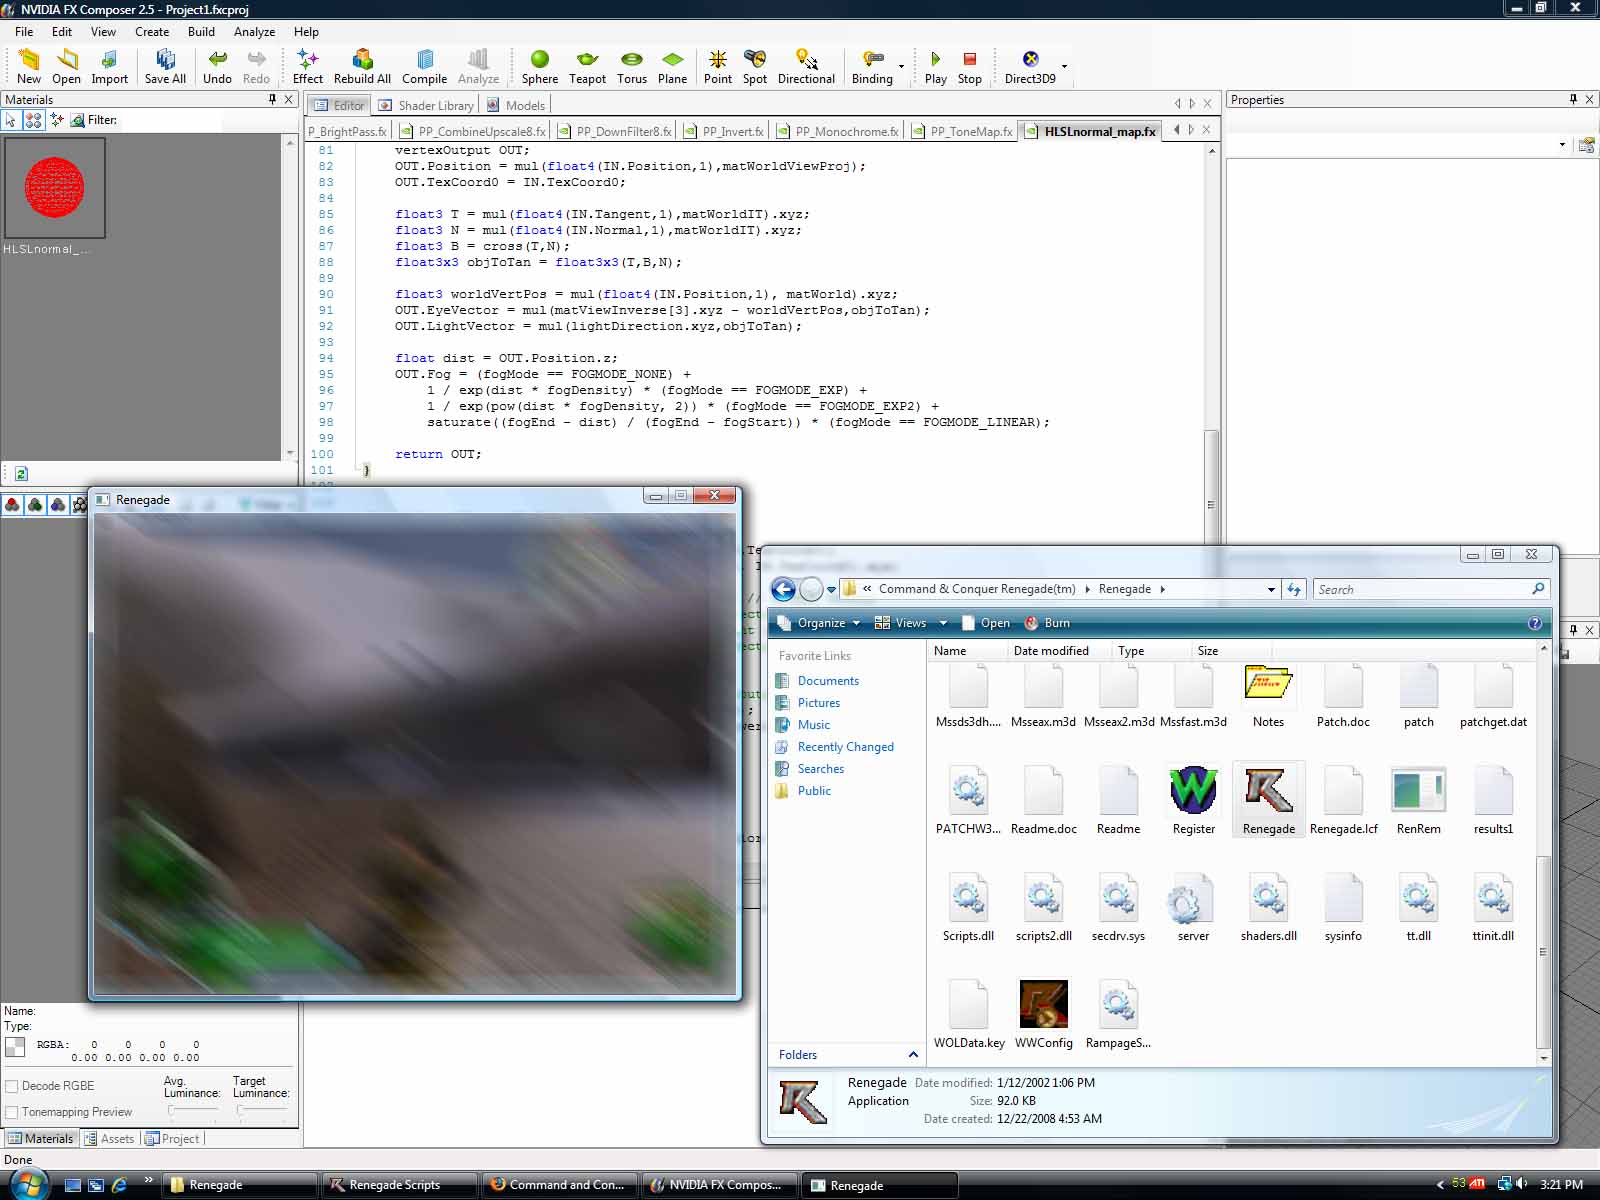The image size is (1600, 1200).
Task: Click the Recently Changed favorite link
Action: point(845,747)
